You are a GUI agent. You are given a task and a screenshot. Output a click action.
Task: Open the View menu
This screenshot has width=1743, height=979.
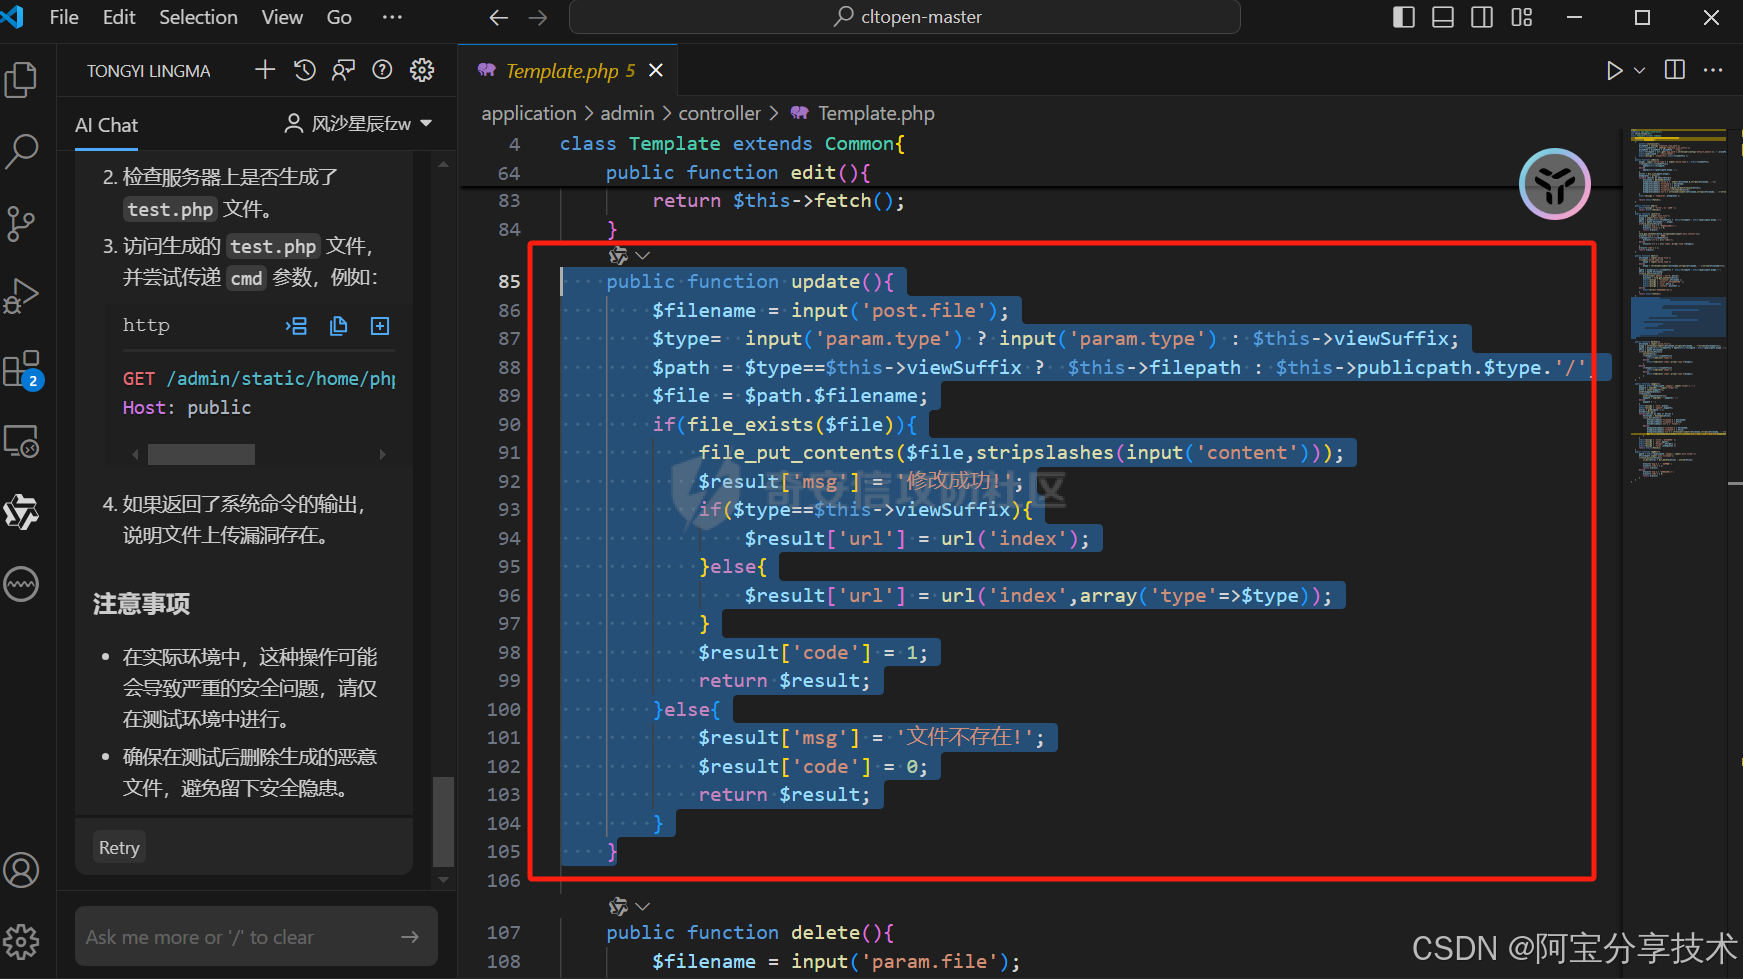click(x=282, y=17)
